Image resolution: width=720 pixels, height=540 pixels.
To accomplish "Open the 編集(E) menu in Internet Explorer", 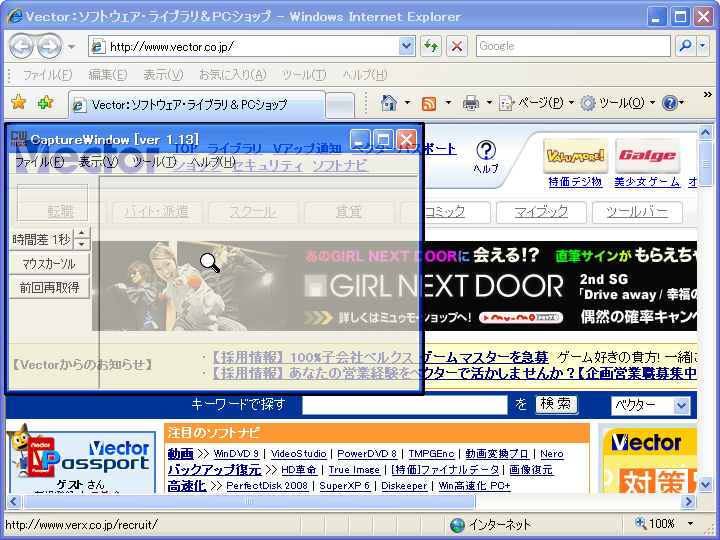I will pos(108,74).
